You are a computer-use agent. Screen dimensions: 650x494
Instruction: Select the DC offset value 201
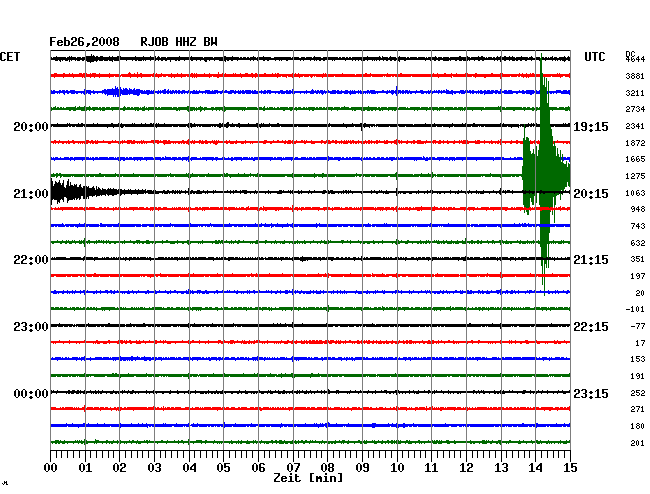[x=638, y=443]
